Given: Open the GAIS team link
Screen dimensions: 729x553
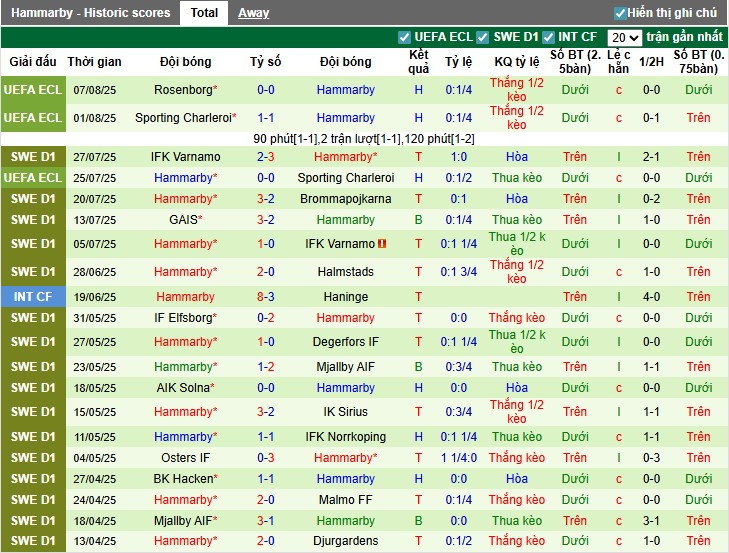Looking at the screenshot, I should point(186,220).
